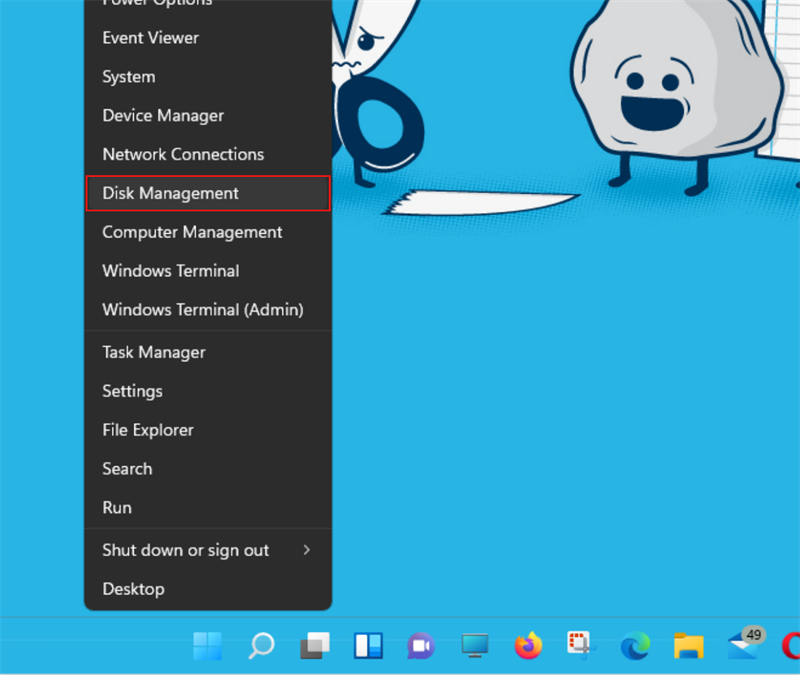Open Microsoft Teams Chat
The image size is (800, 675).
click(421, 648)
